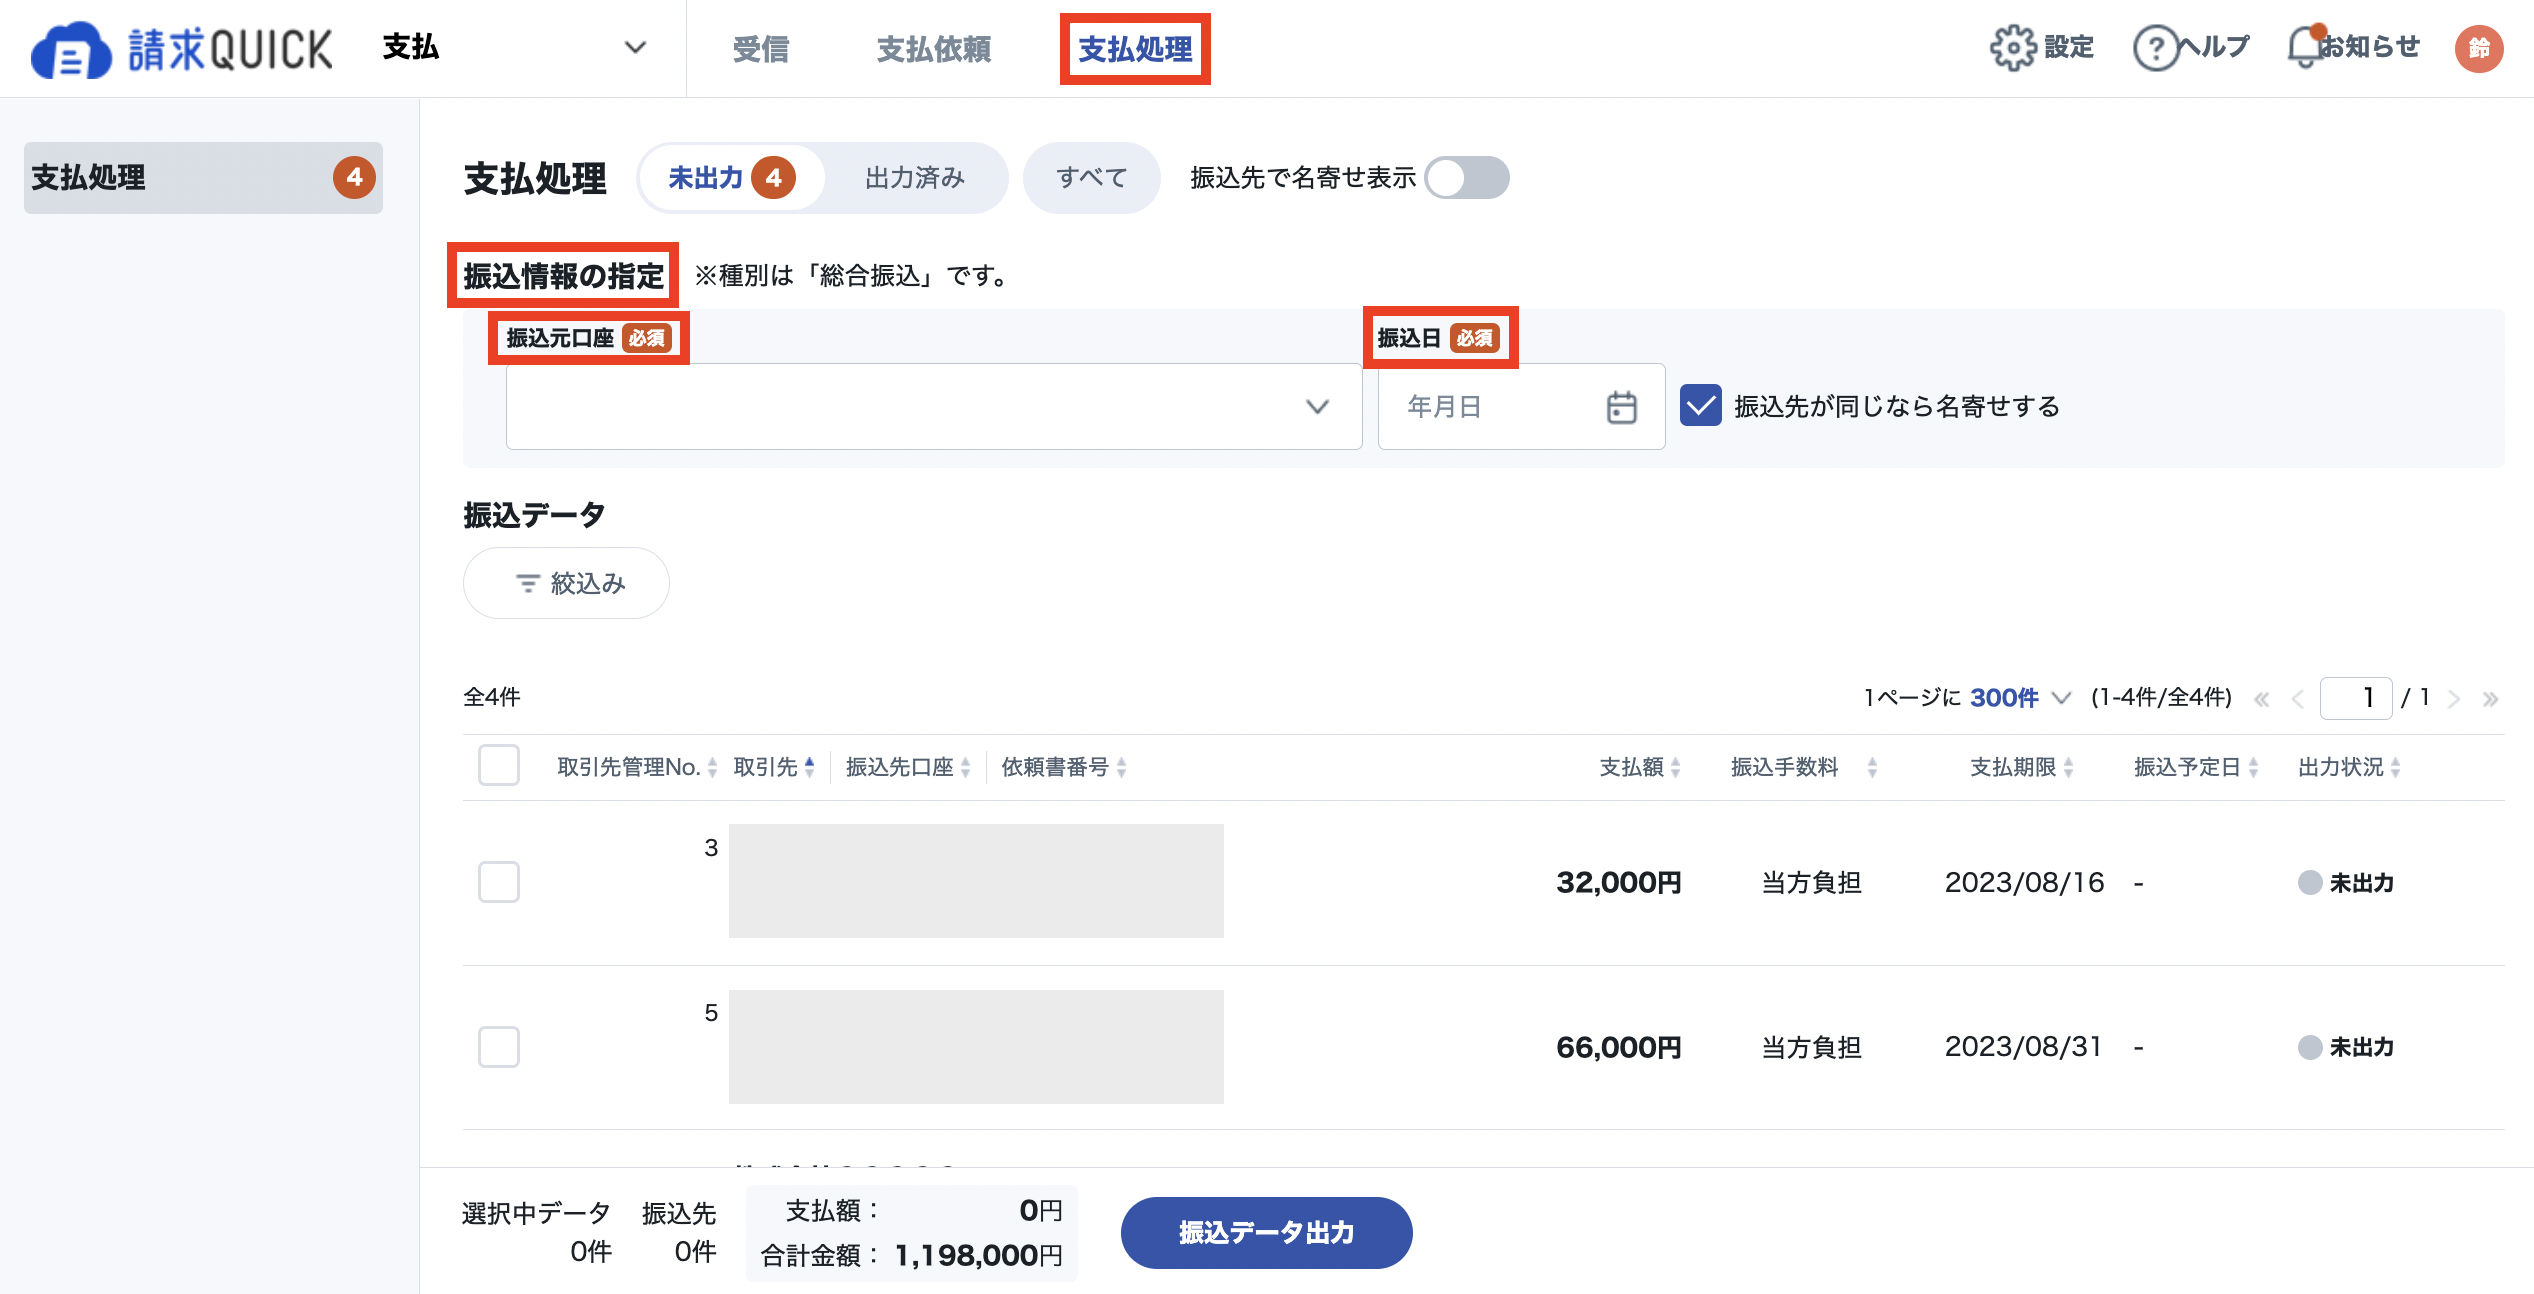This screenshot has height=1294, width=2534.
Task: Click the 請求QUICK cloud logo
Action: pos(71,50)
